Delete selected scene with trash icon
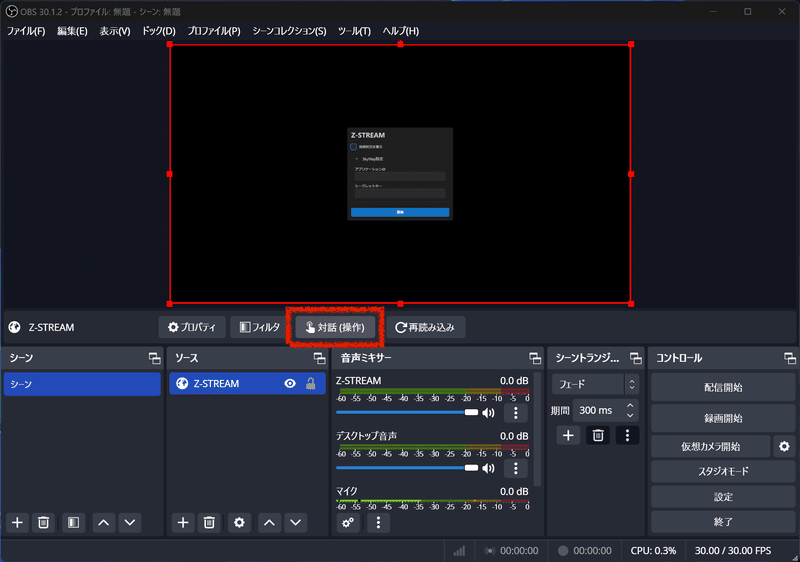Image resolution: width=800 pixels, height=562 pixels. 43,523
